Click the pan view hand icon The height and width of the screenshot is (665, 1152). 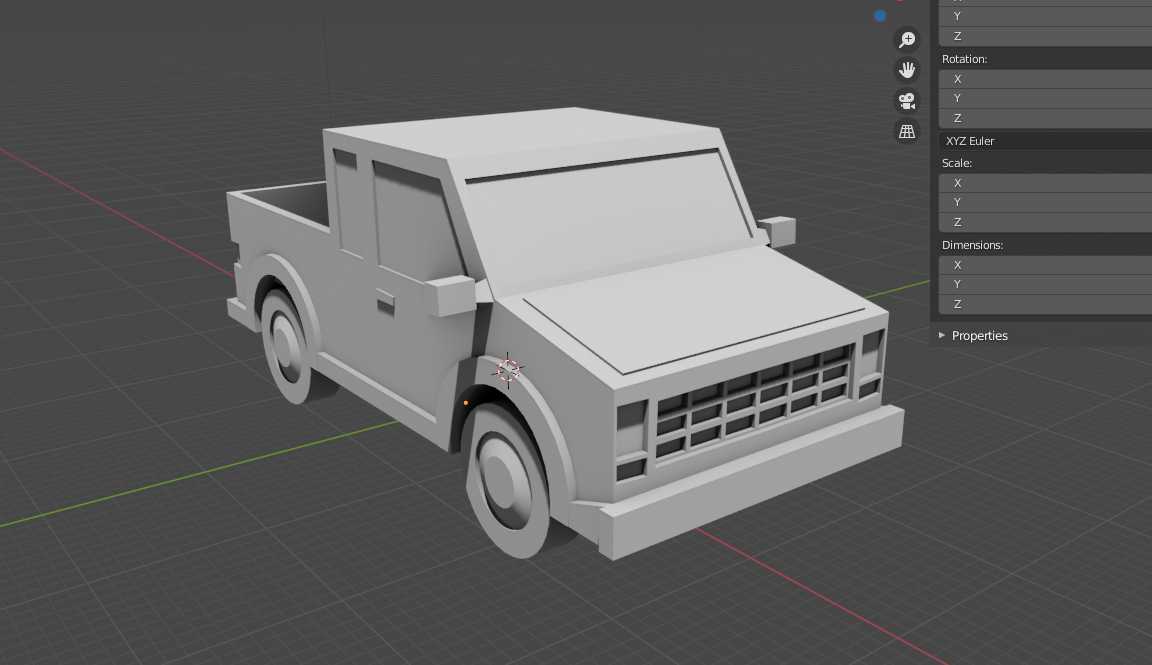pyautogui.click(x=907, y=70)
